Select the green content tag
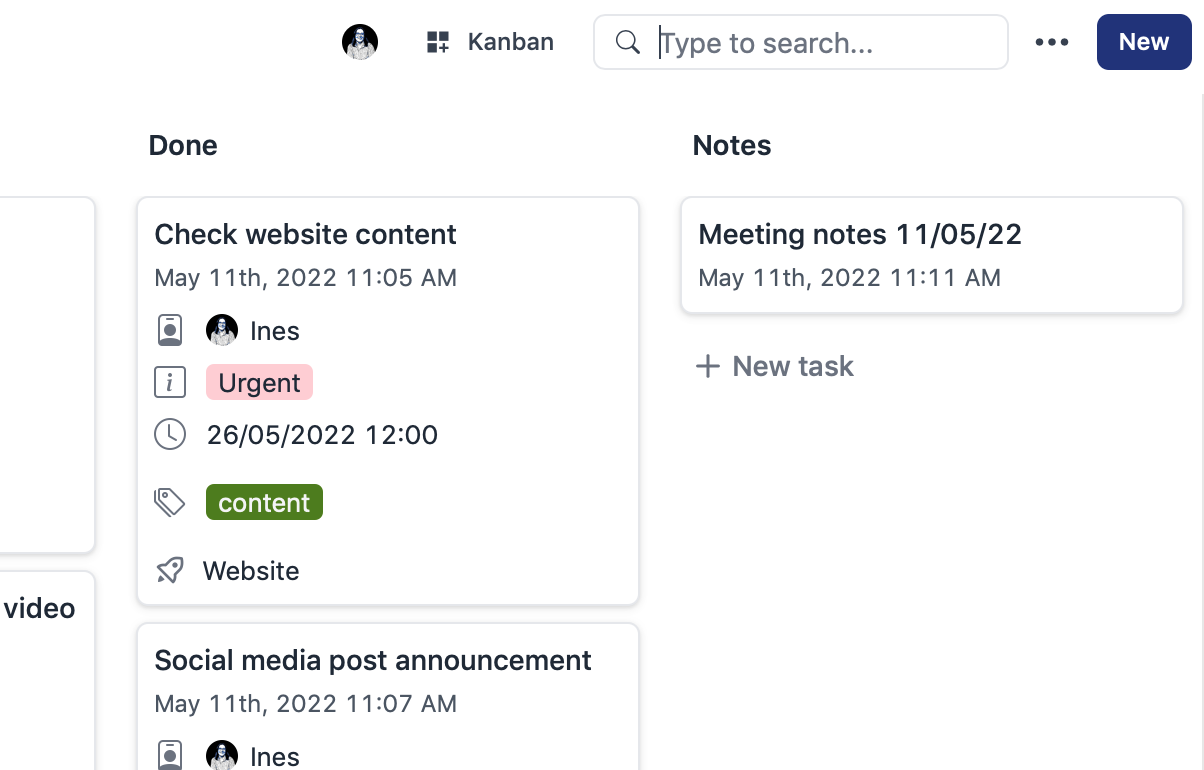 click(x=264, y=502)
